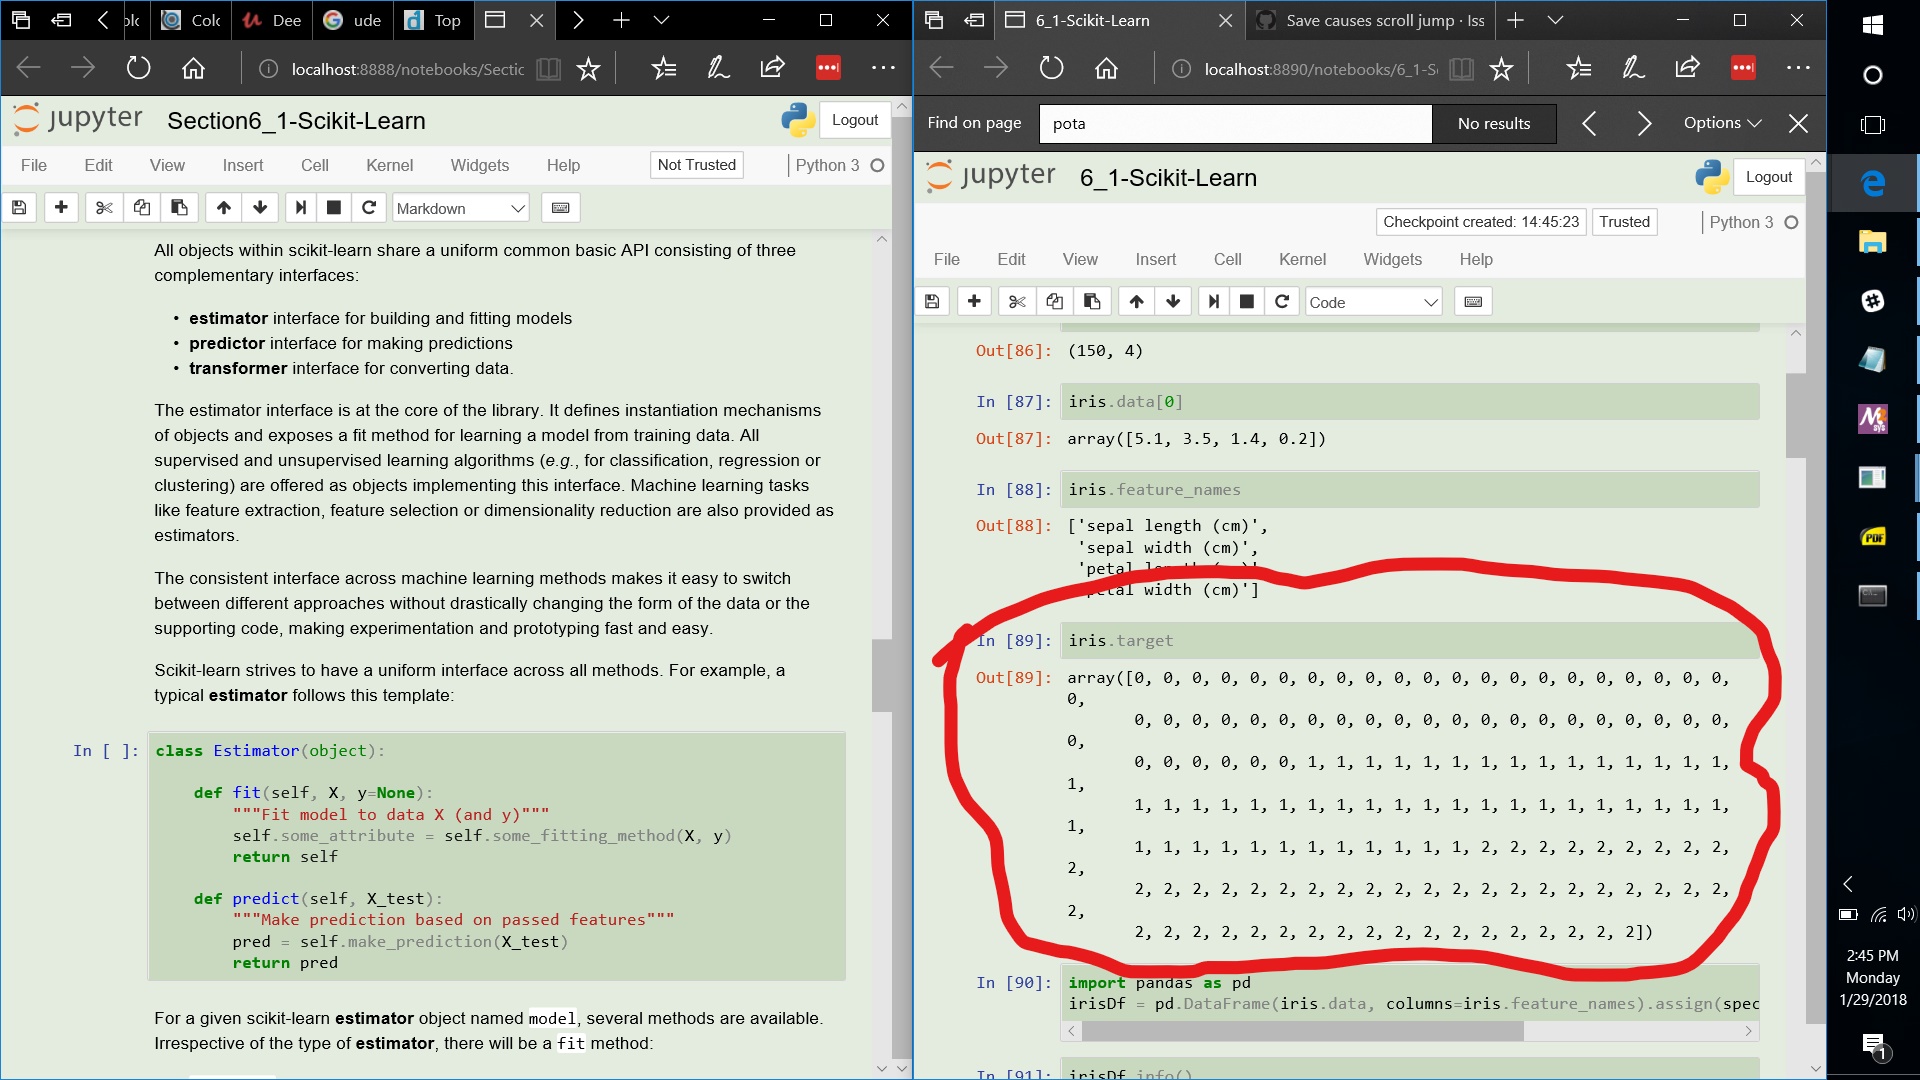Insert a new cell below with plus icon
The image size is (1920, 1080).
click(974, 301)
